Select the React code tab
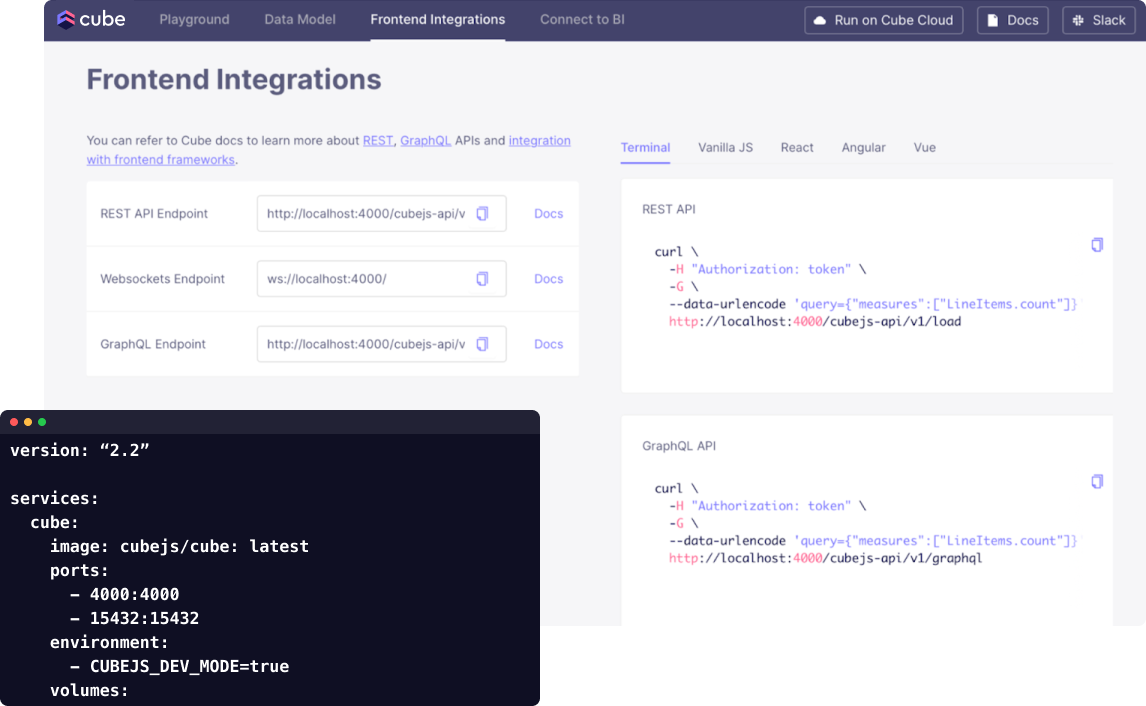 pyautogui.click(x=797, y=148)
